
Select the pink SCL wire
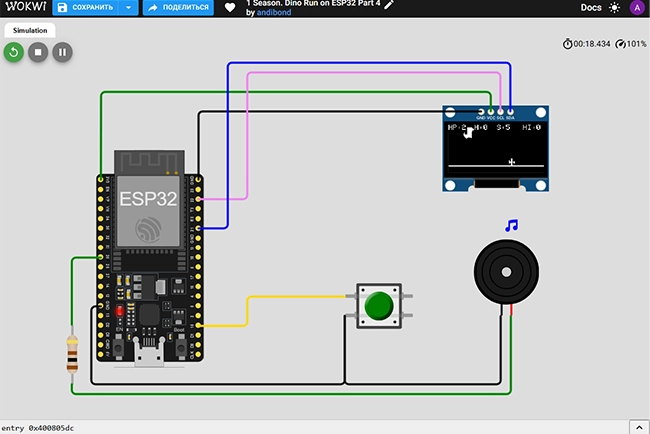tap(373, 73)
